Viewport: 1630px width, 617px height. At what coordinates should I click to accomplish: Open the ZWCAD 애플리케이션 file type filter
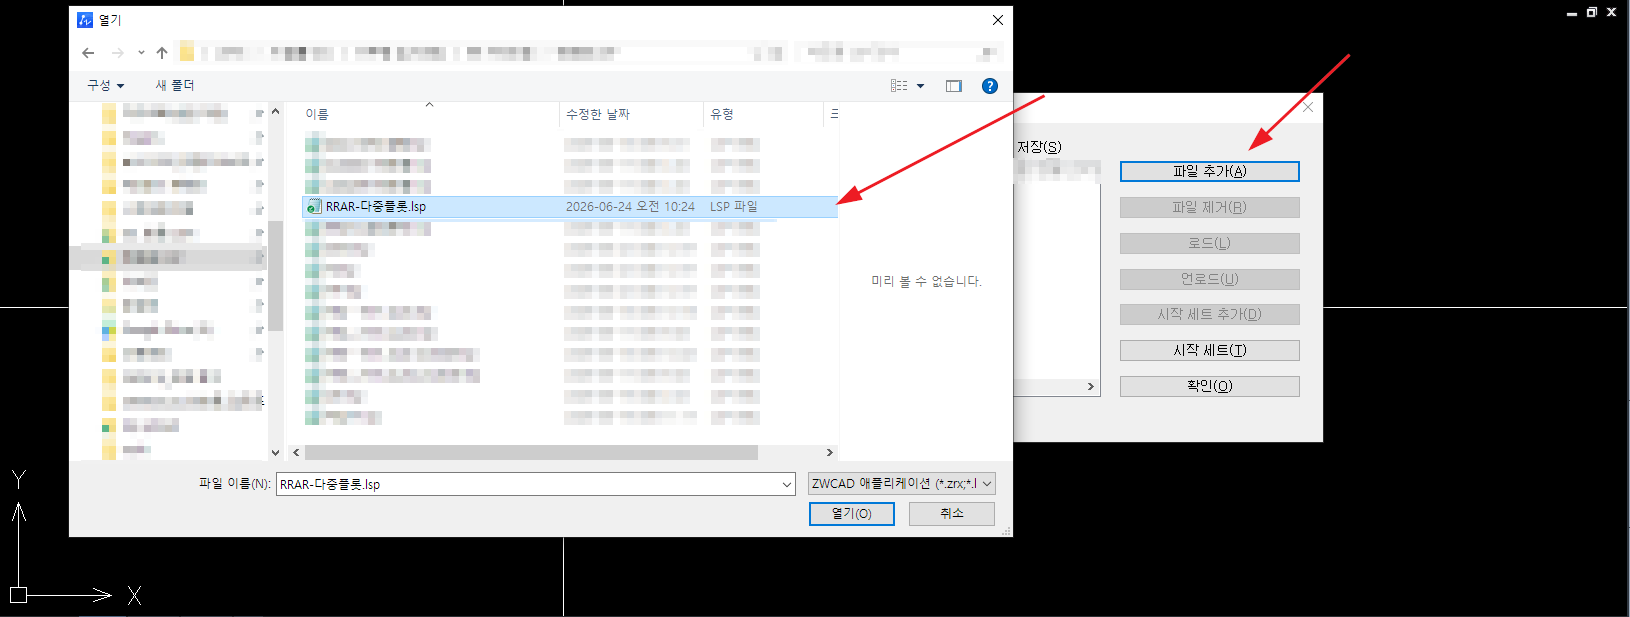coord(902,484)
